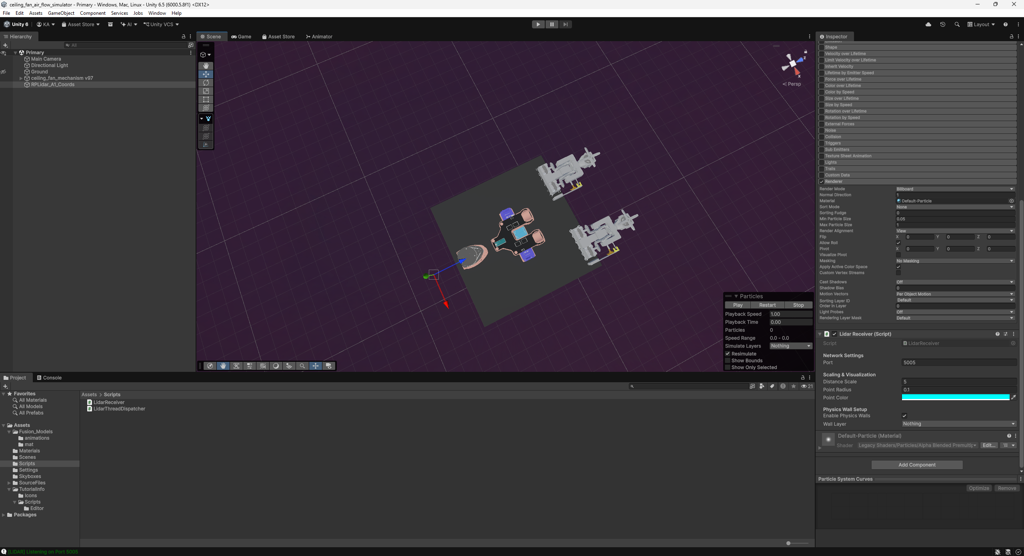Image resolution: width=1024 pixels, height=556 pixels.
Task: Select the Rect transform tool
Action: click(206, 99)
